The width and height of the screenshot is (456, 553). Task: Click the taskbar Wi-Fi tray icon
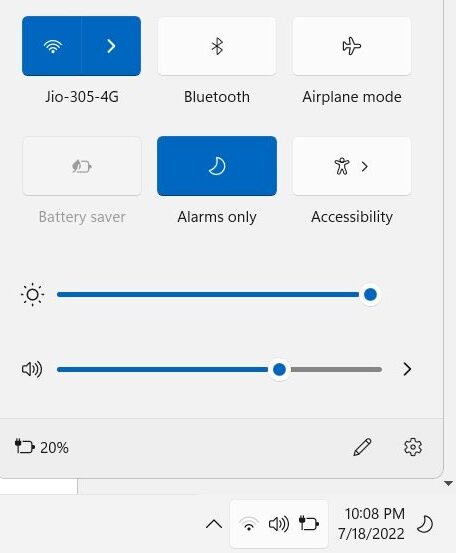[249, 524]
